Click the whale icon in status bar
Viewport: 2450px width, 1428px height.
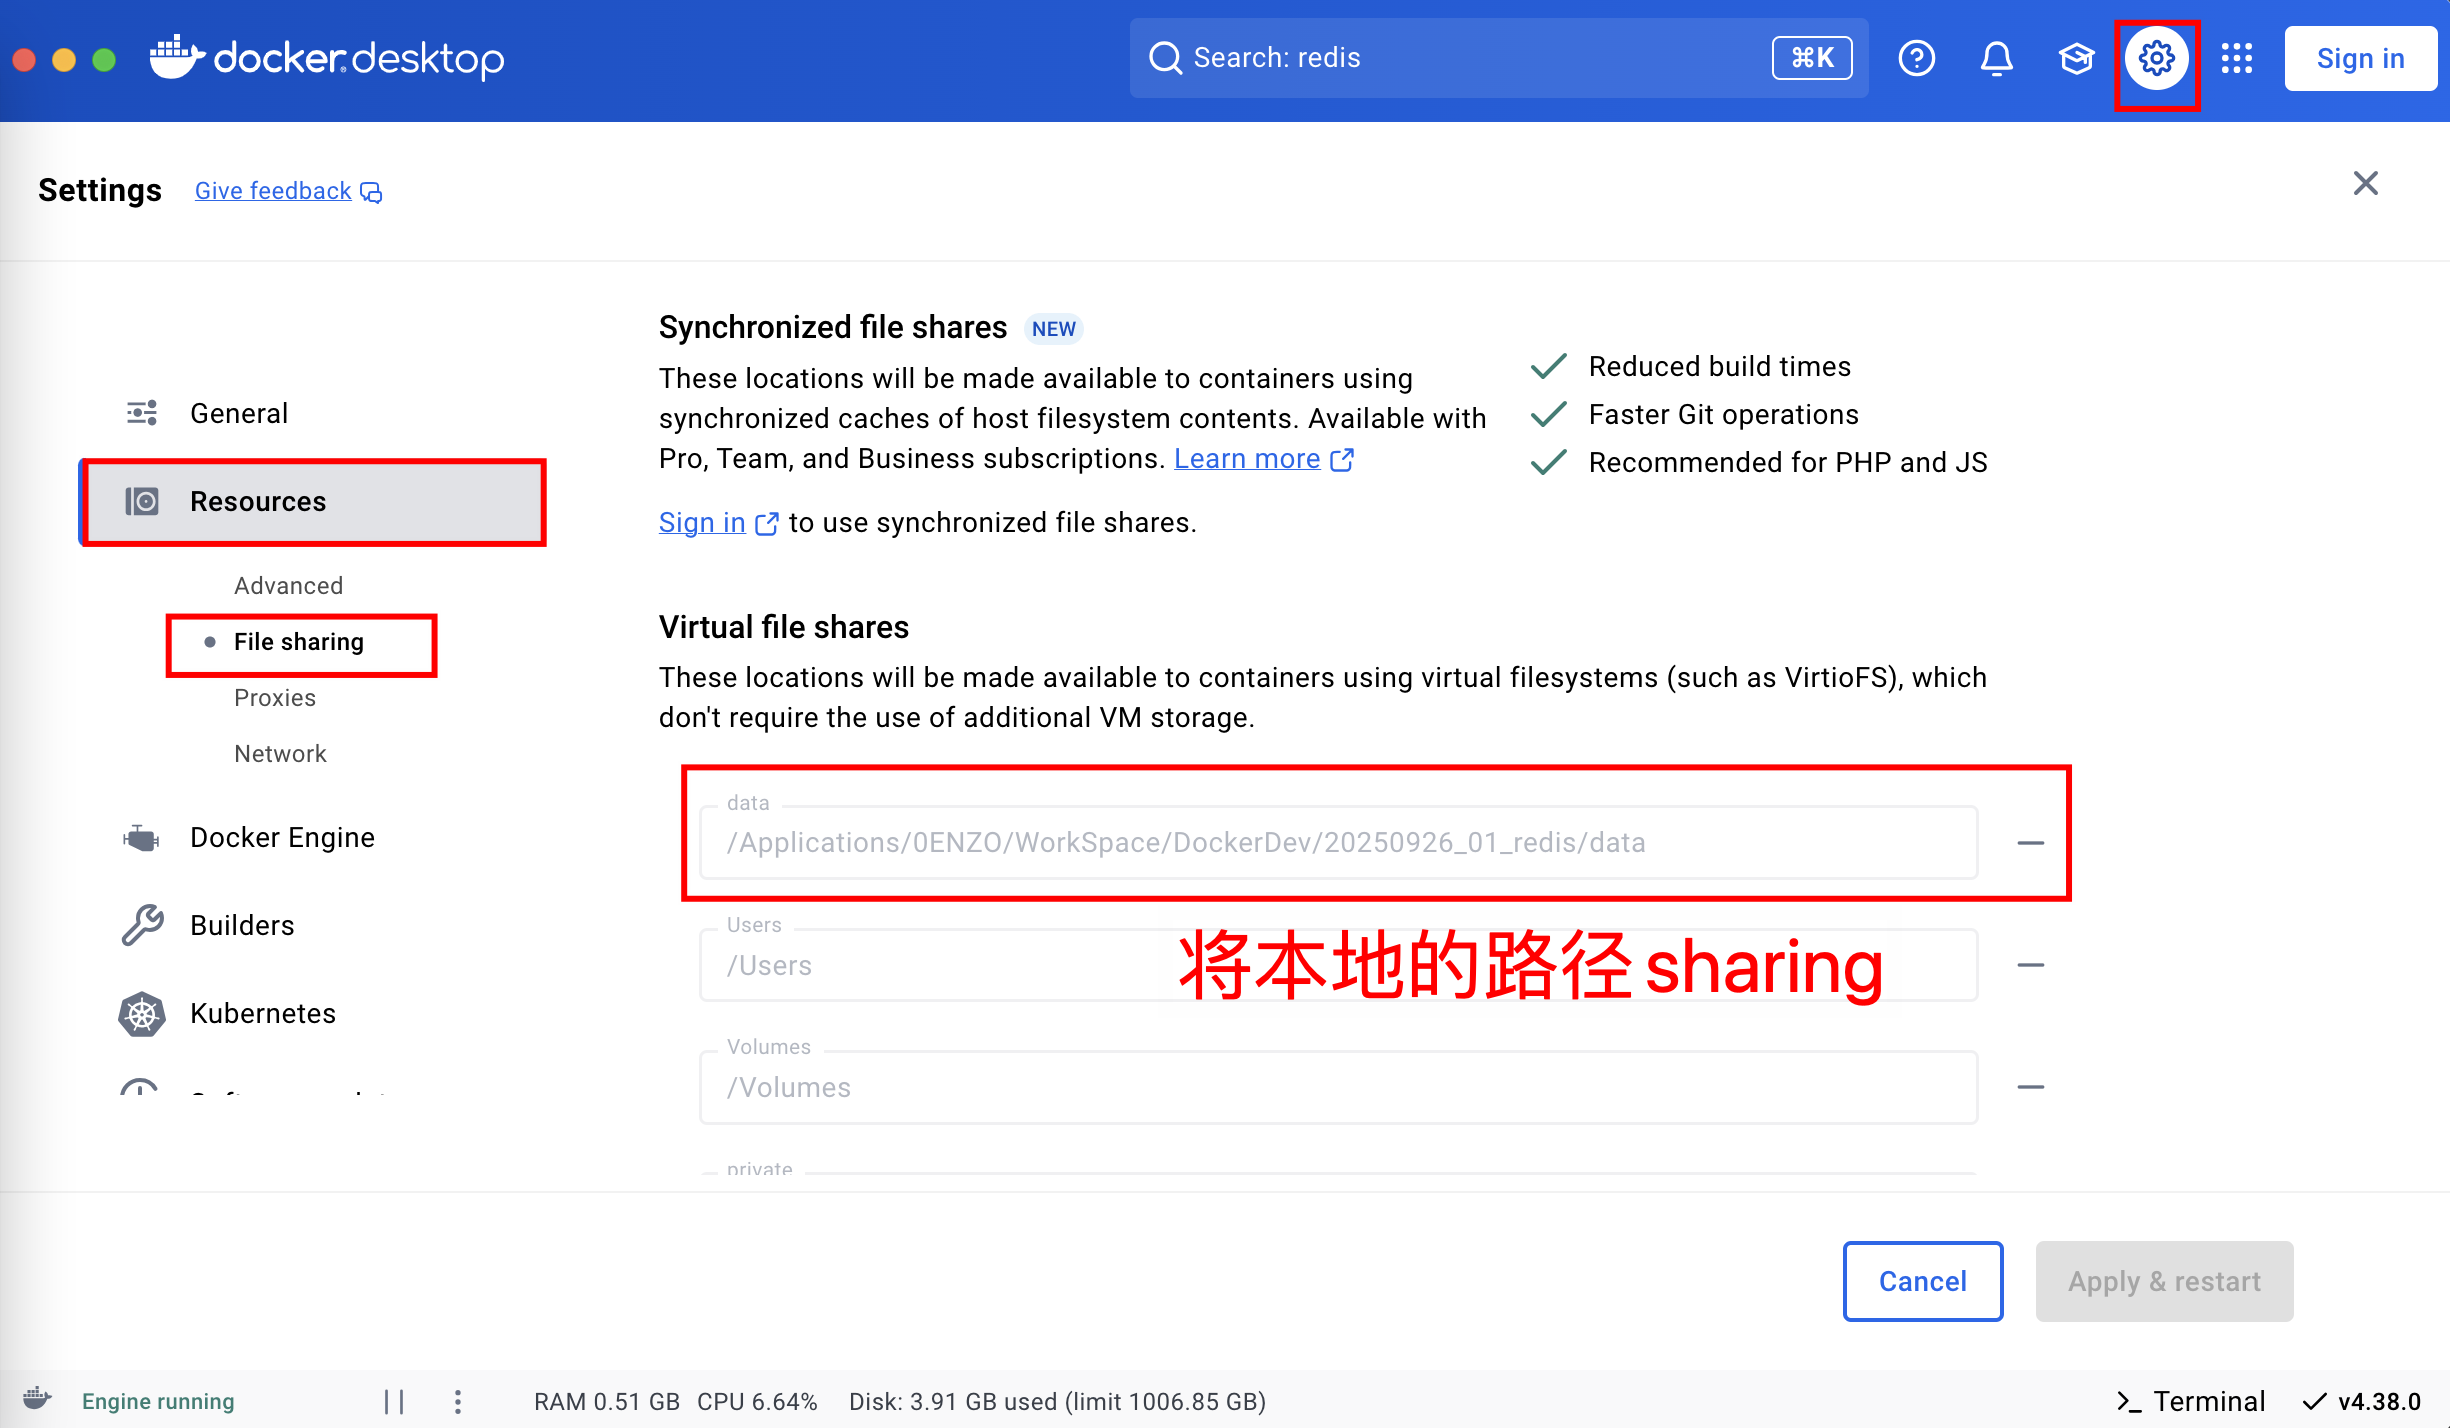click(x=37, y=1399)
